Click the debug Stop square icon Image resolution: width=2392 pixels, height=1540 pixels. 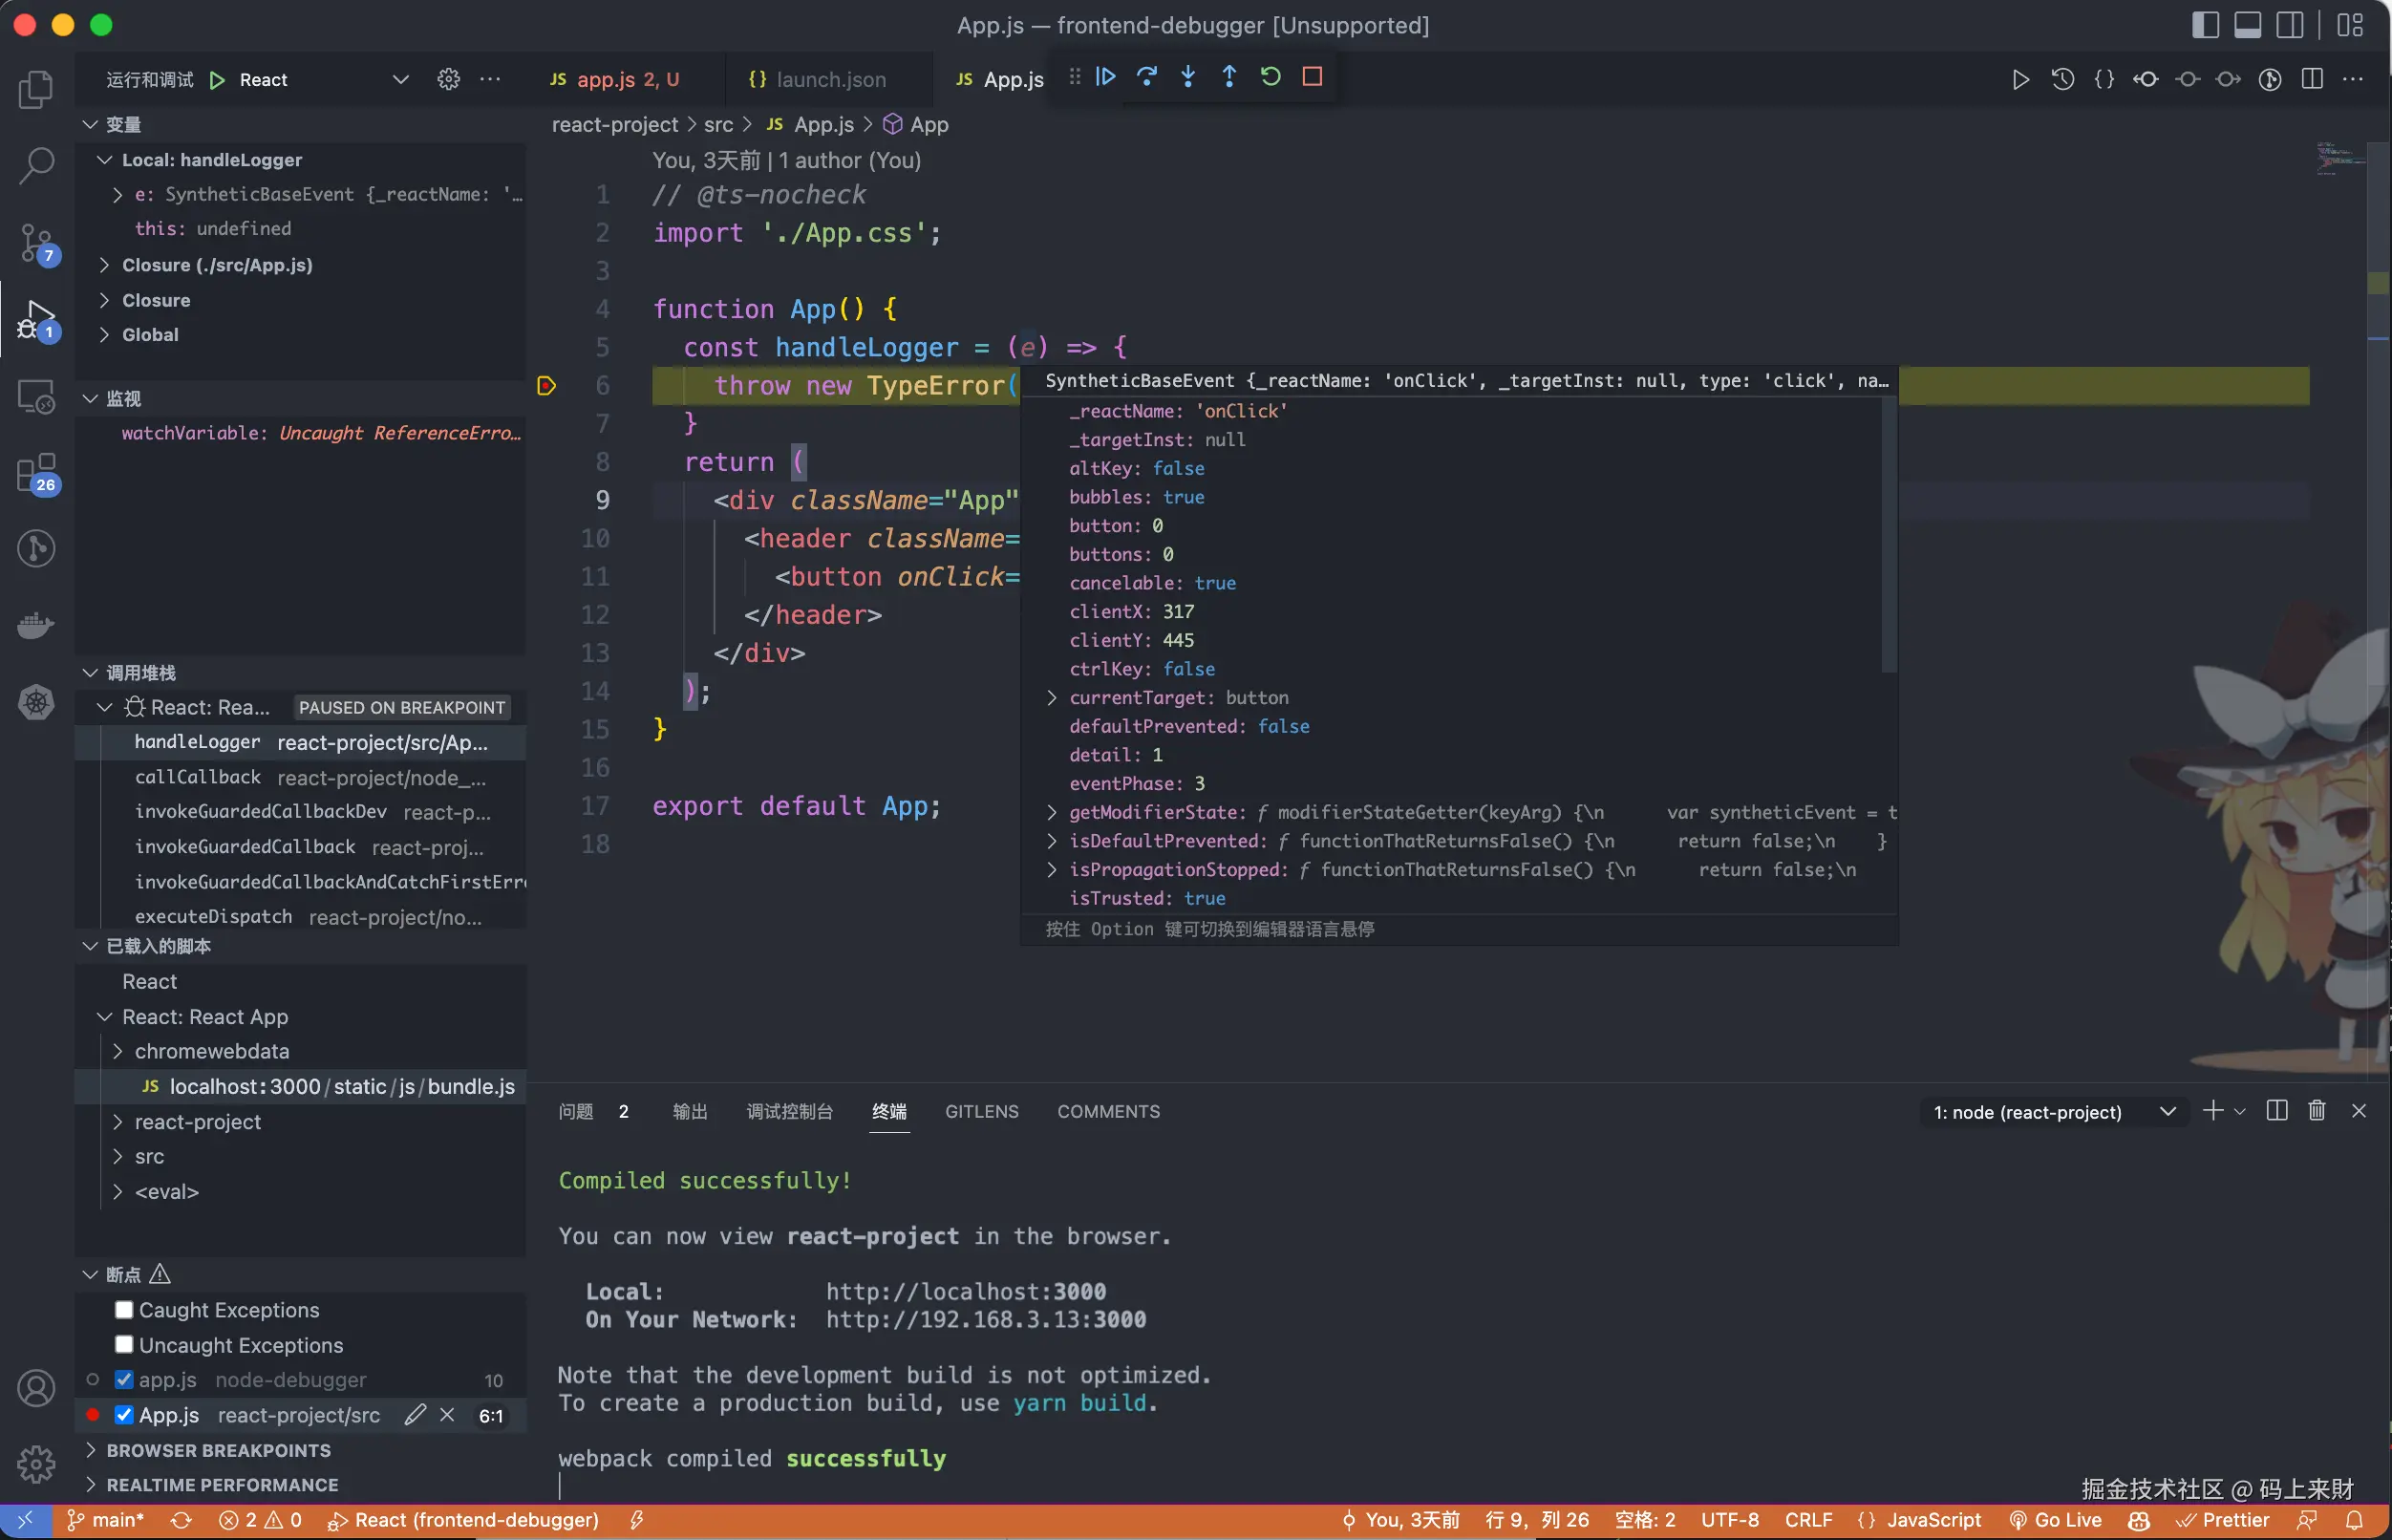coord(1312,77)
